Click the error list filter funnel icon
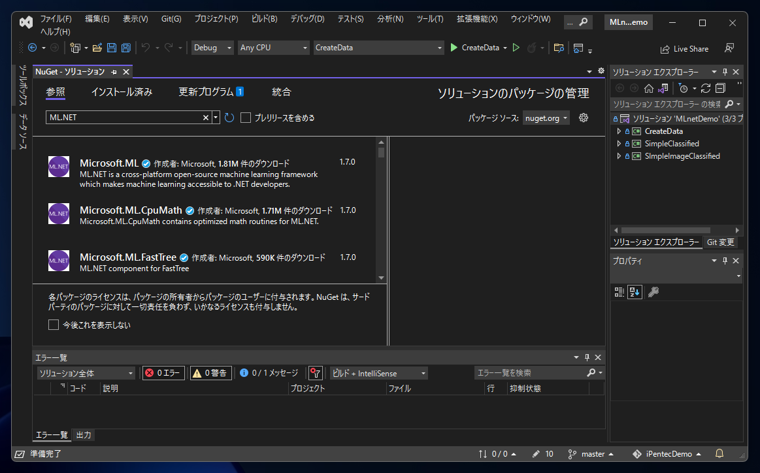This screenshot has width=760, height=473. (x=316, y=373)
